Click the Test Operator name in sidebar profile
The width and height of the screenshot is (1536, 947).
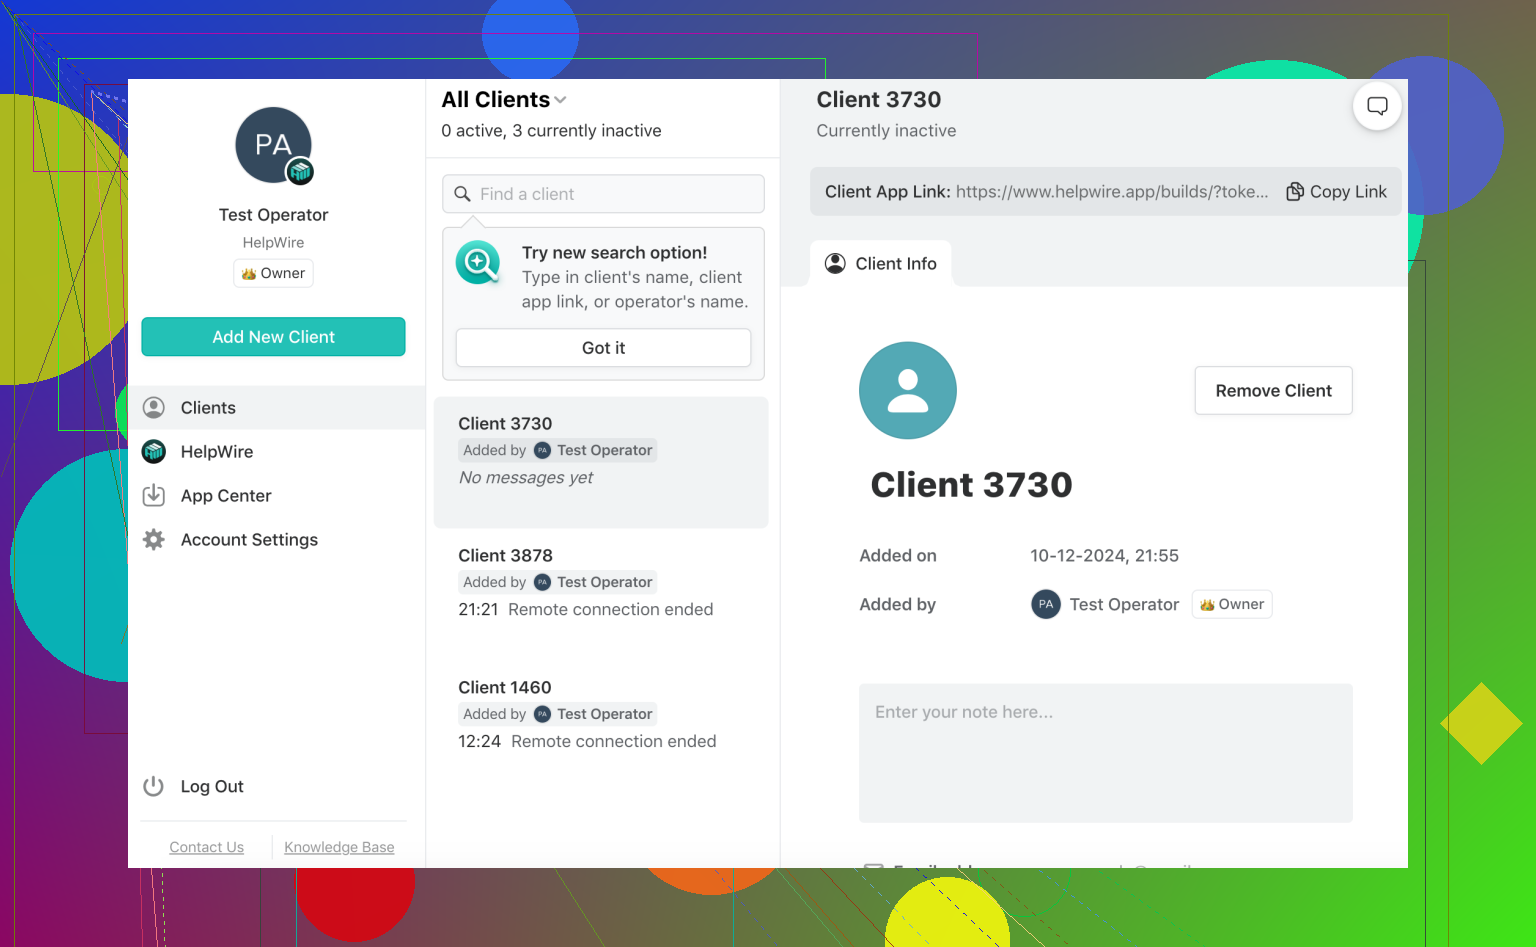click(273, 215)
